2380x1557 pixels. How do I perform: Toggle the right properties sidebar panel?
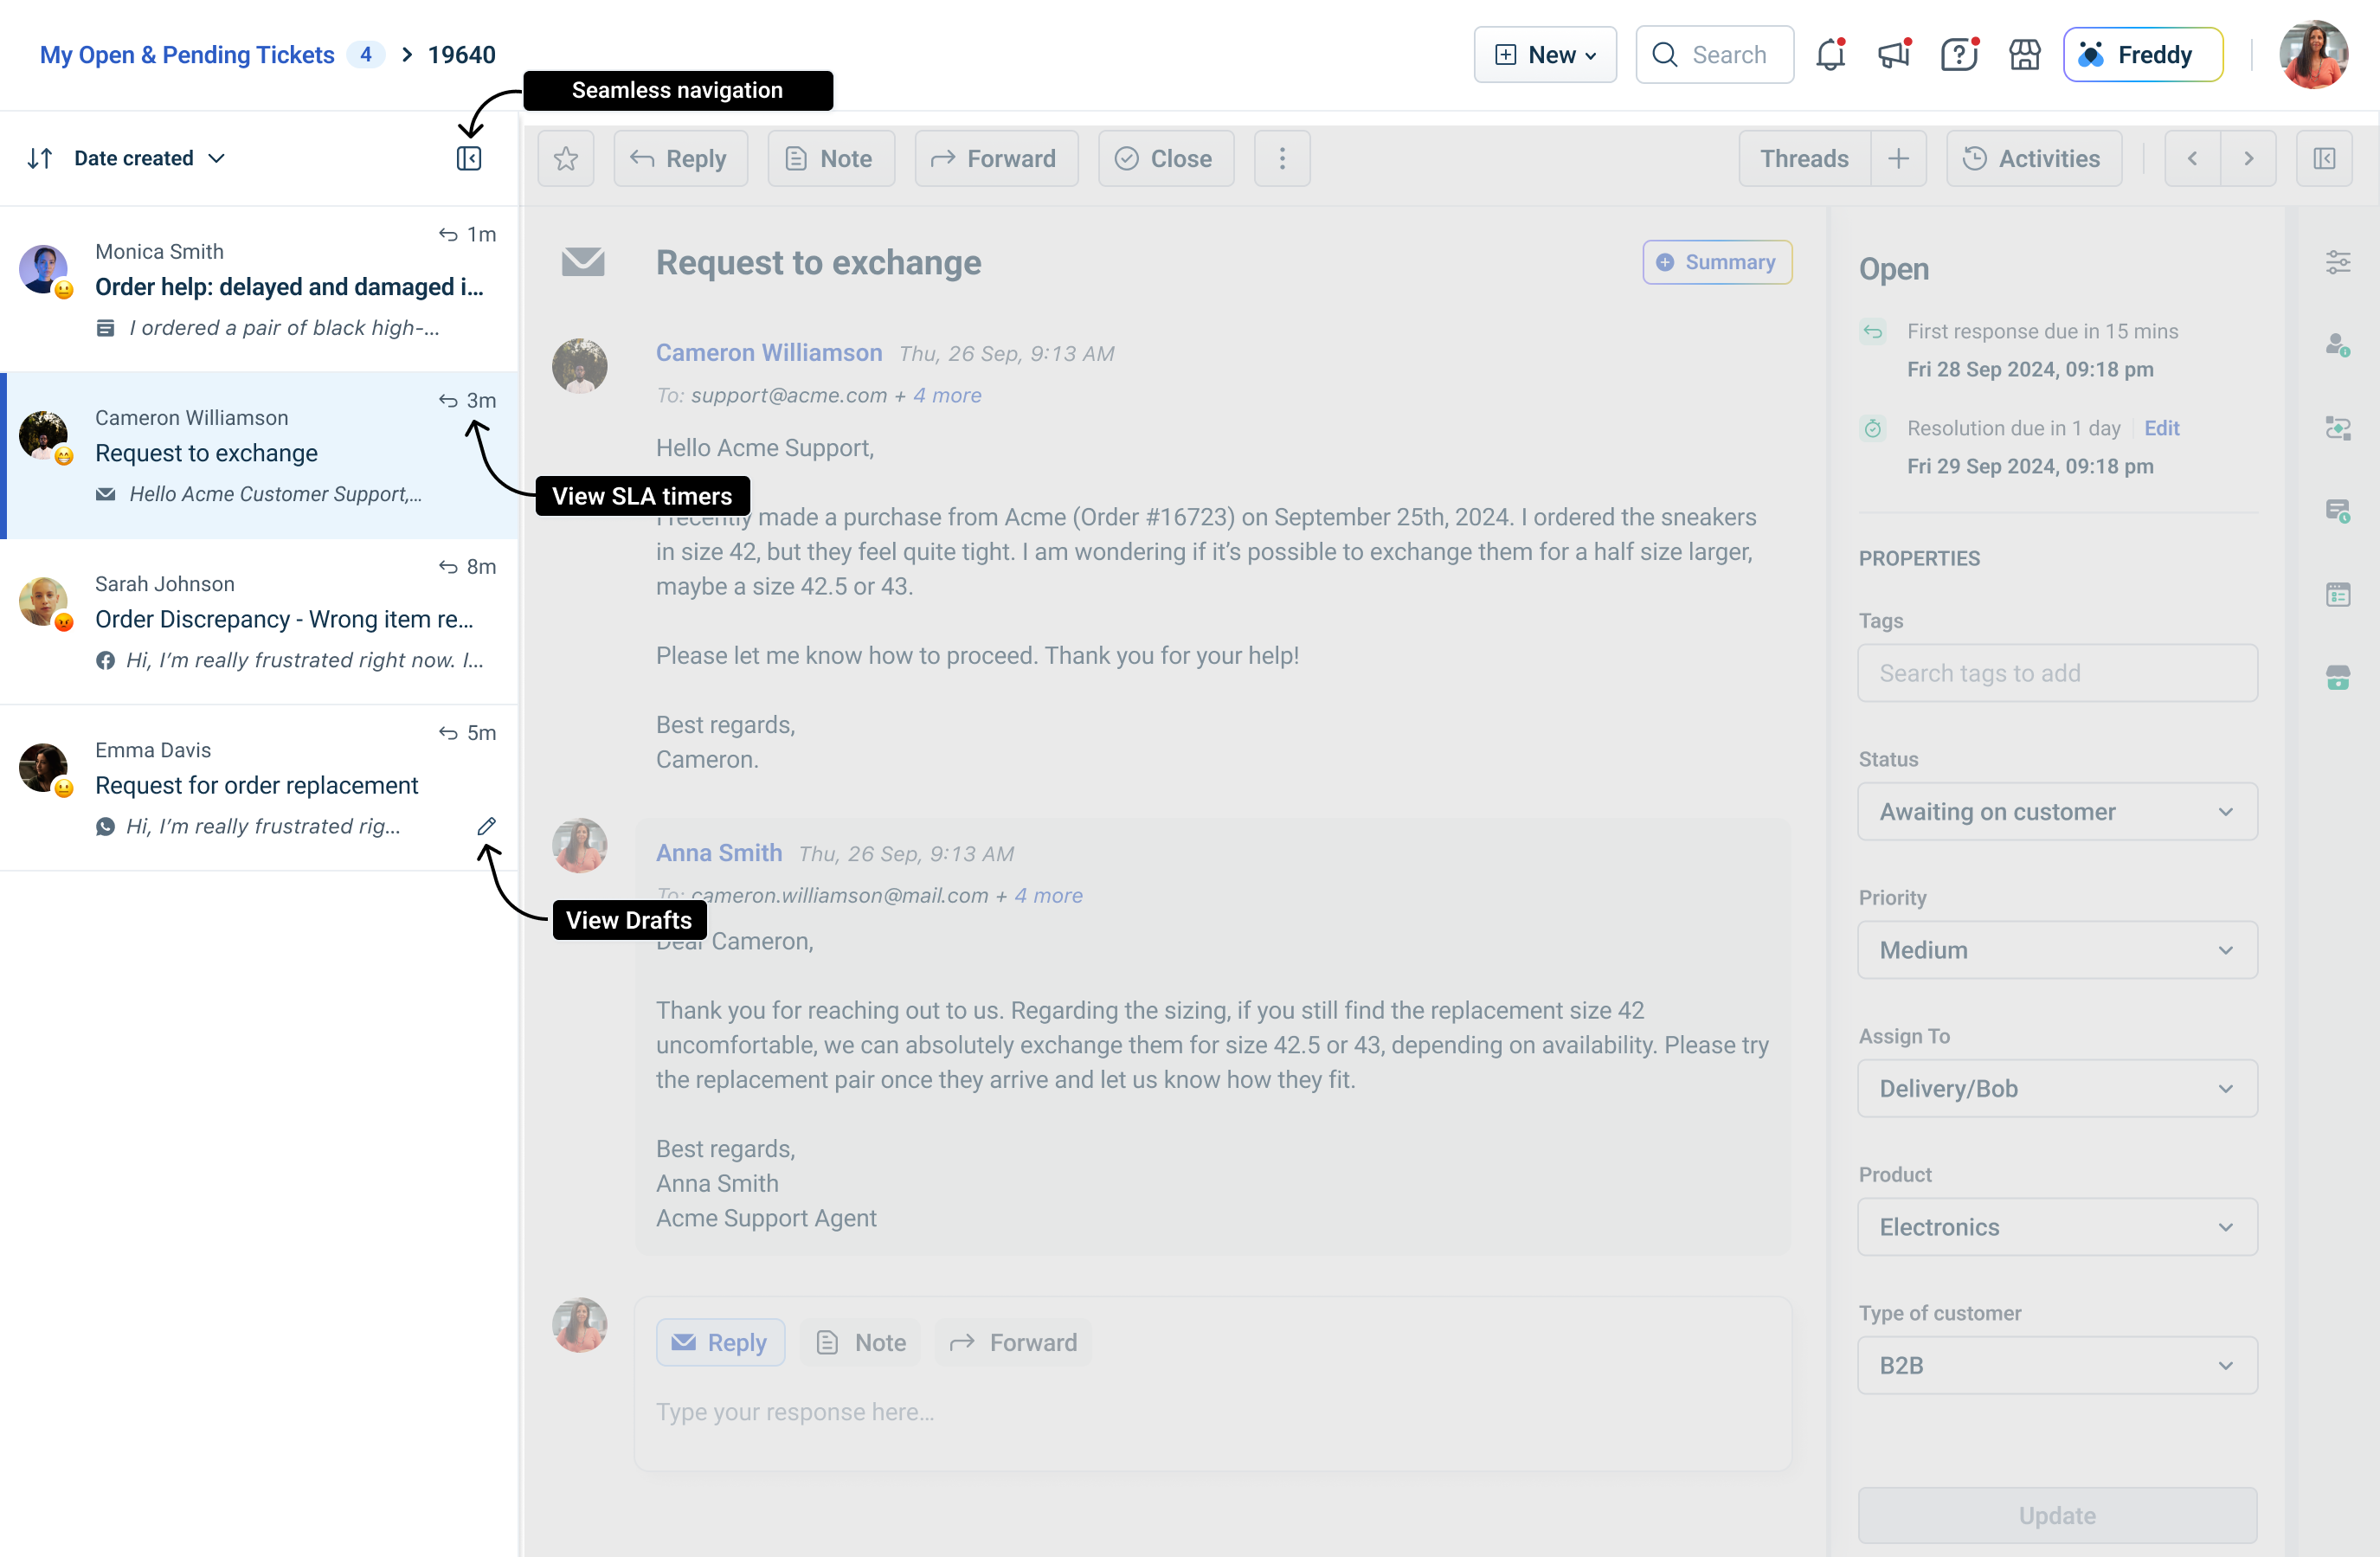tap(2323, 158)
